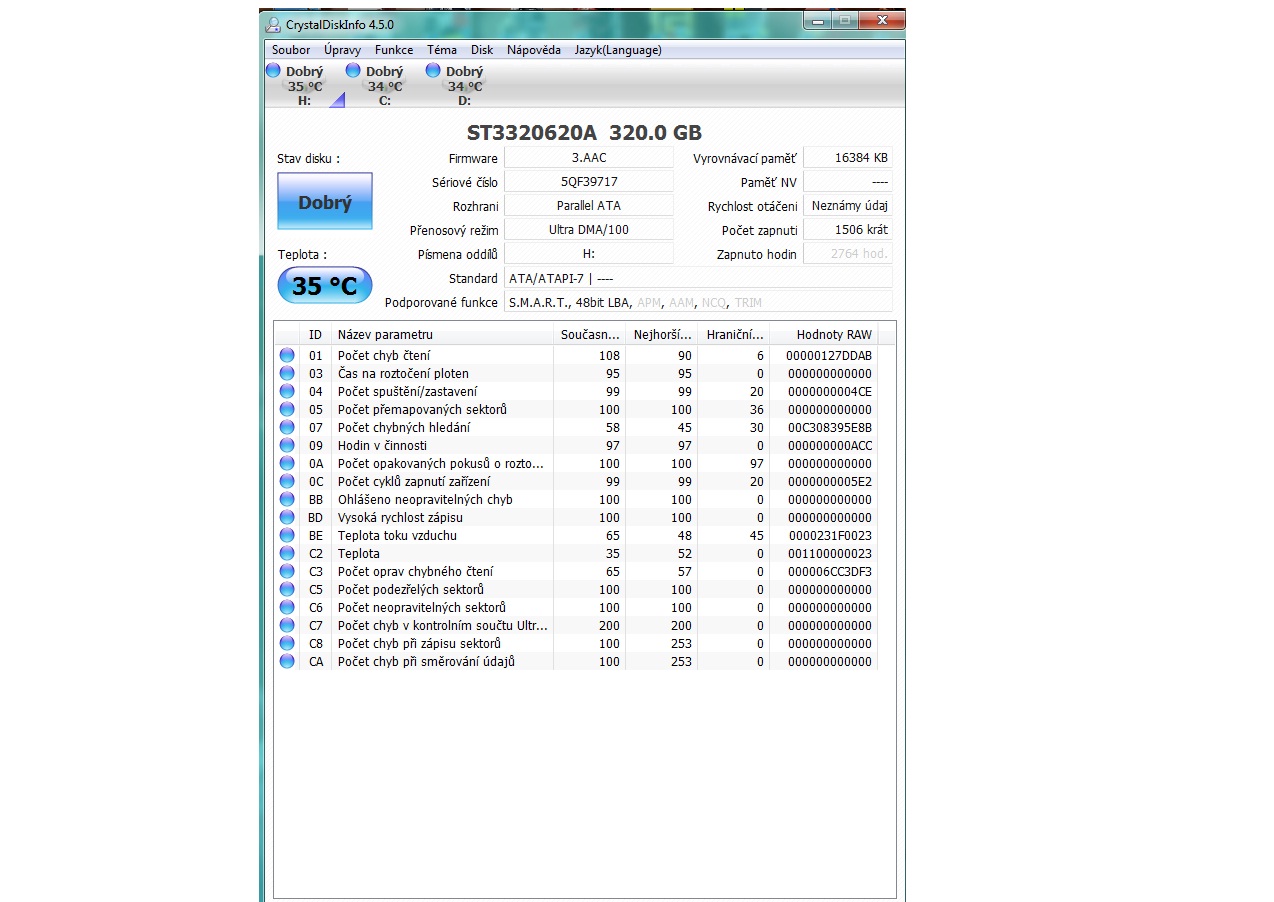Open the Úpravy menu
Screen dimensions: 1274x902
coord(342,50)
